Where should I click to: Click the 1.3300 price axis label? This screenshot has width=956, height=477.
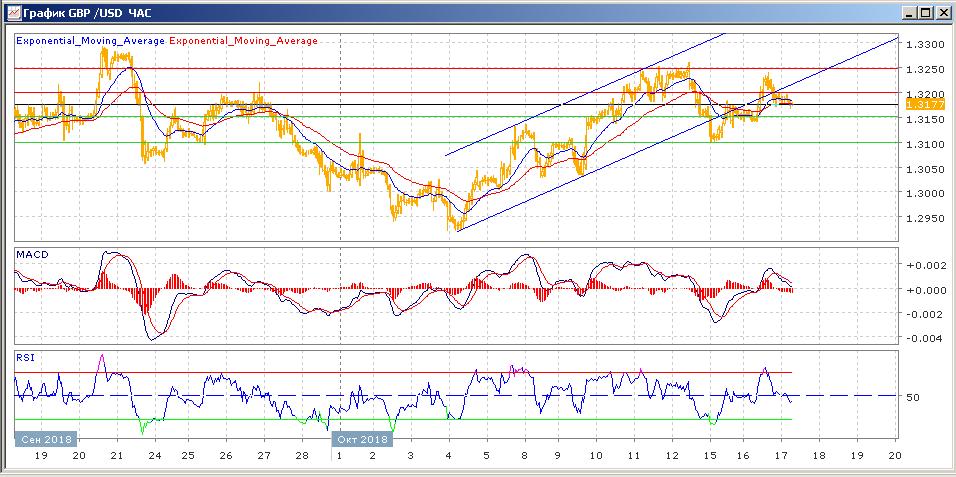(925, 45)
